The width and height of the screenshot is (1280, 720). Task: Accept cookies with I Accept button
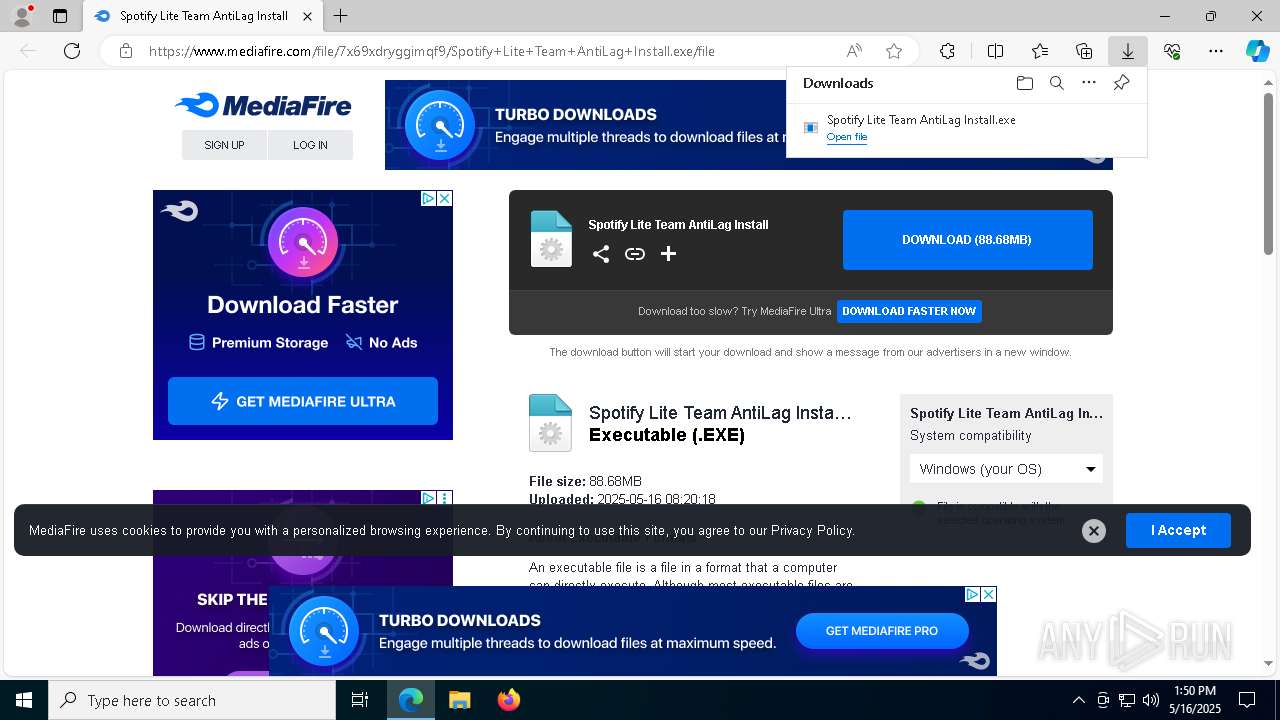(x=1178, y=530)
